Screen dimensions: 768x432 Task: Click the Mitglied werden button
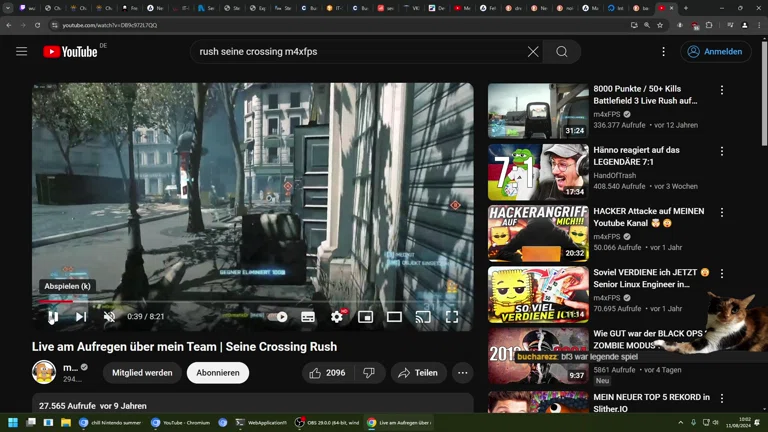(142, 373)
